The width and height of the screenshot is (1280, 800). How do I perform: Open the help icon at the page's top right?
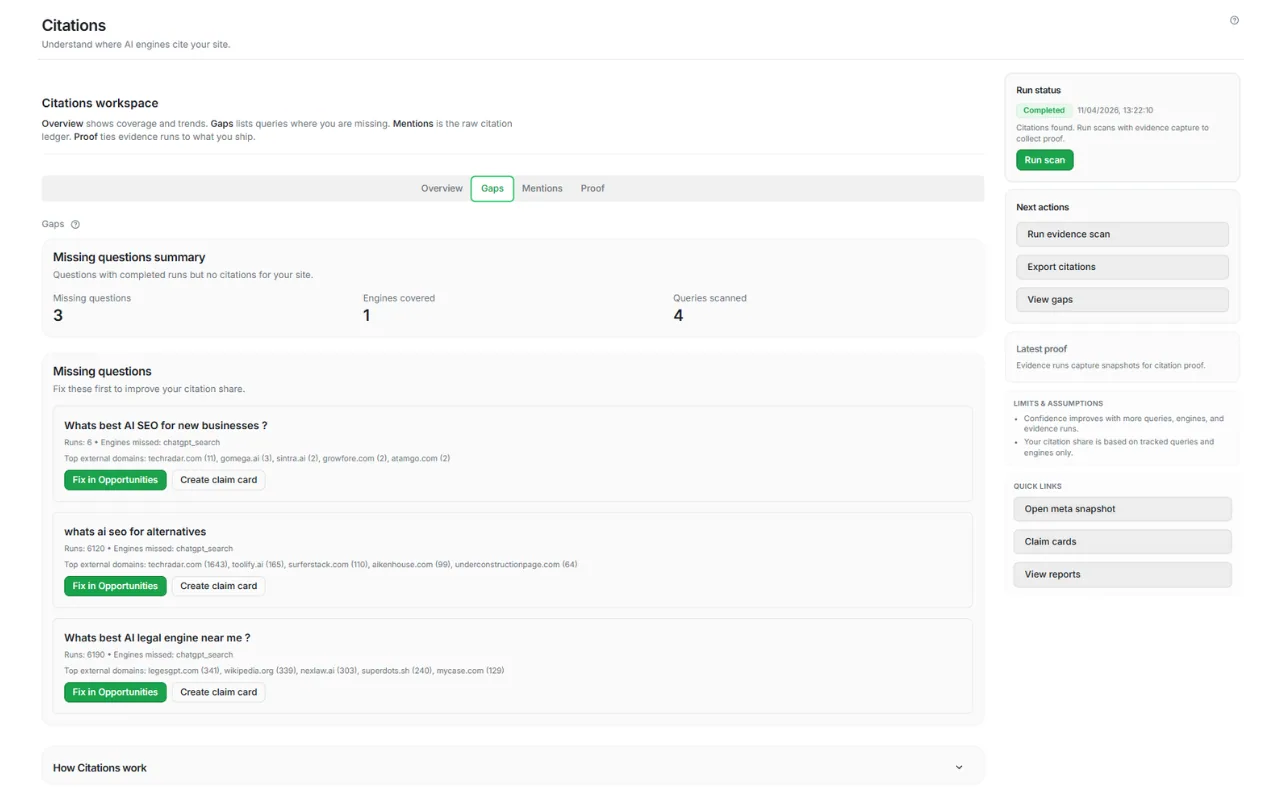pyautogui.click(x=1234, y=20)
